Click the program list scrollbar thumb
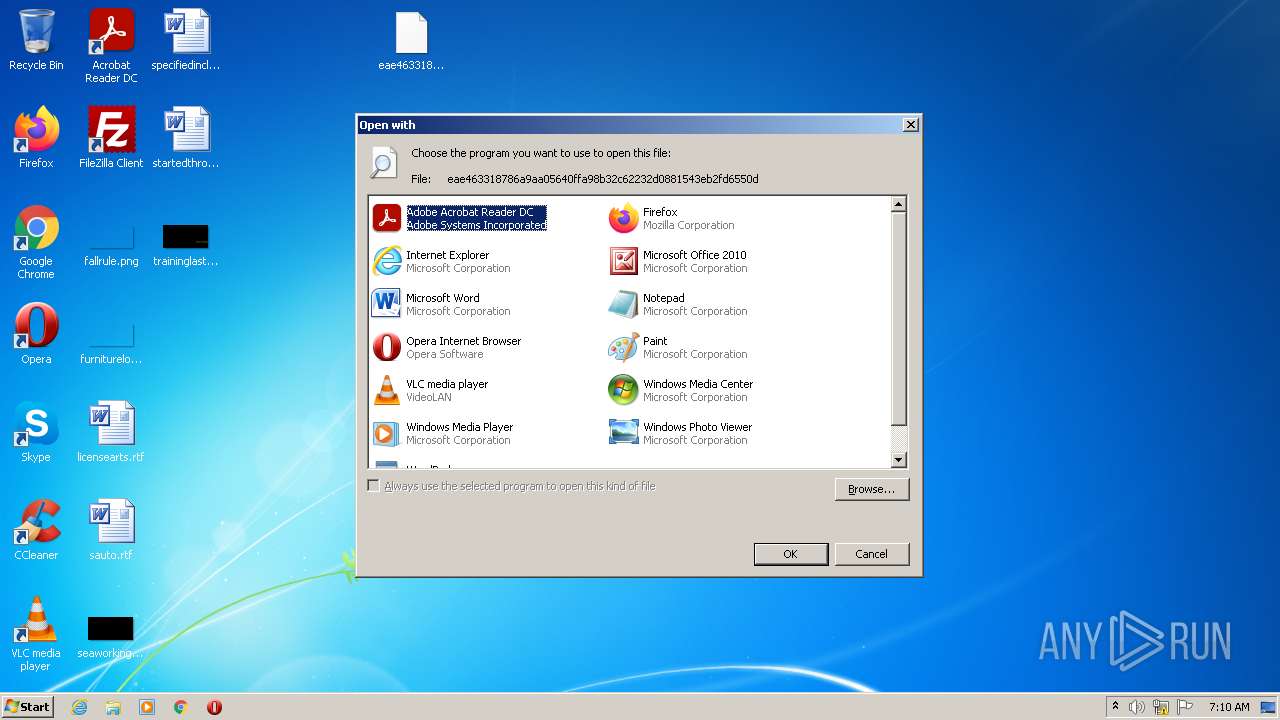This screenshot has height=720, width=1280. point(898,319)
